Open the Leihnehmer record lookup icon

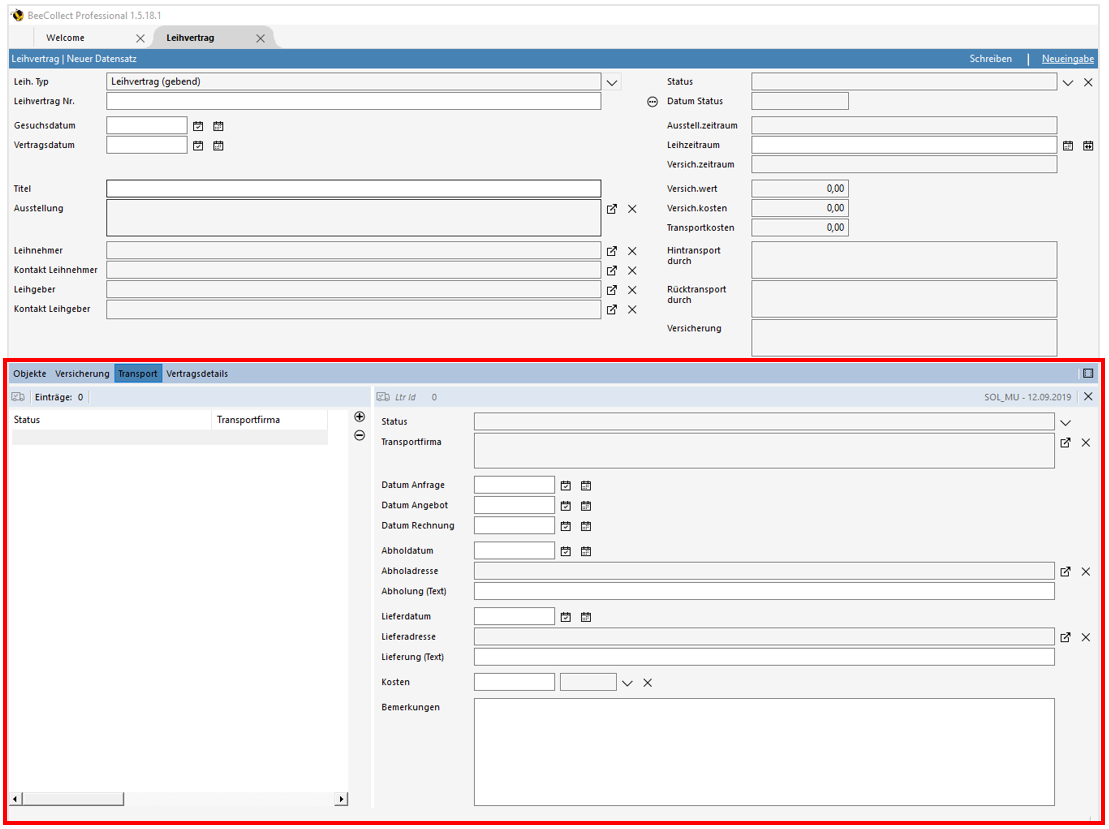tap(612, 250)
